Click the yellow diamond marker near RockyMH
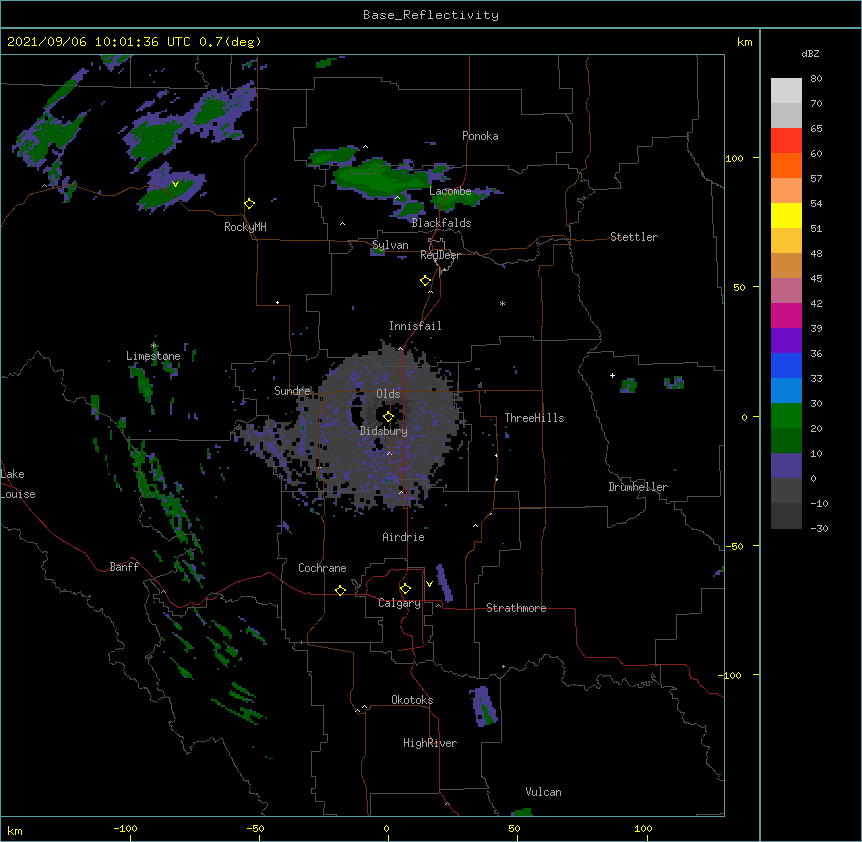Image resolution: width=862 pixels, height=842 pixels. [249, 204]
